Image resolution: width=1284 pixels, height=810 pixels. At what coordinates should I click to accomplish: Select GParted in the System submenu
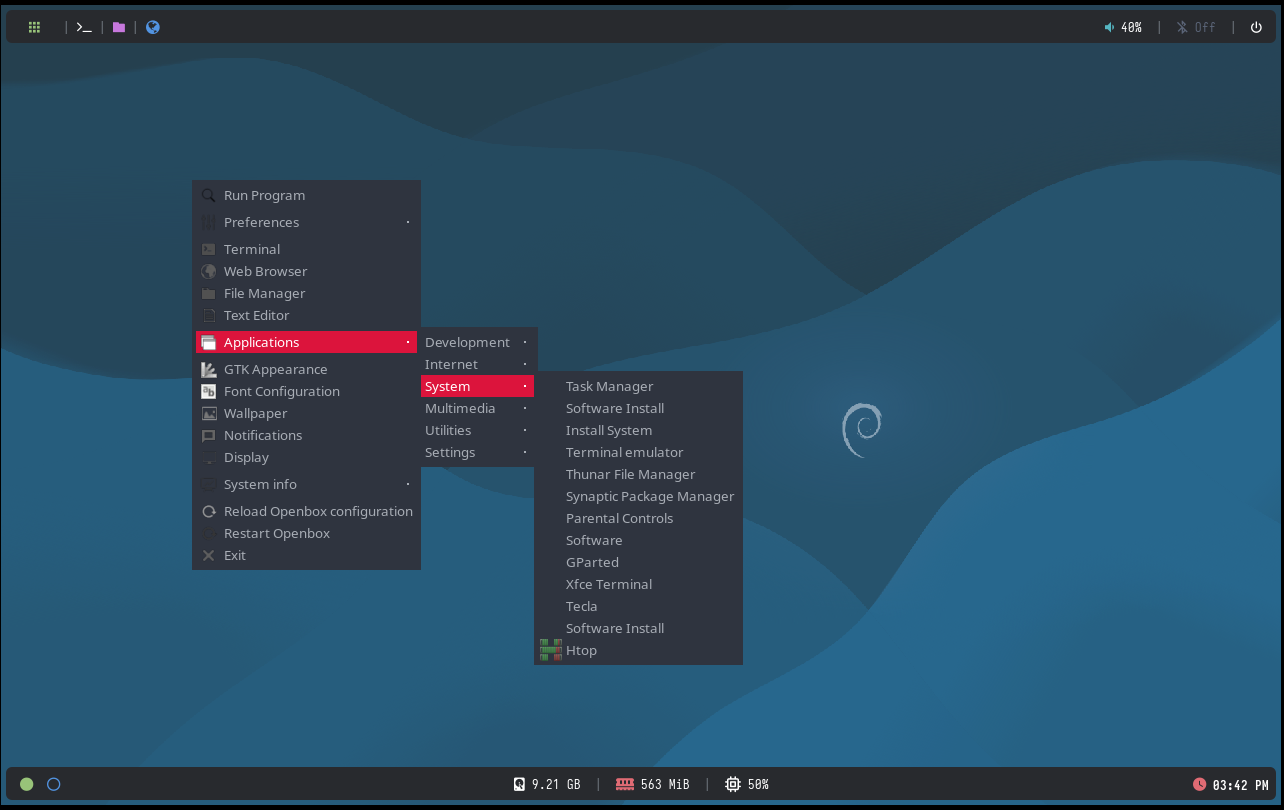[x=592, y=562]
